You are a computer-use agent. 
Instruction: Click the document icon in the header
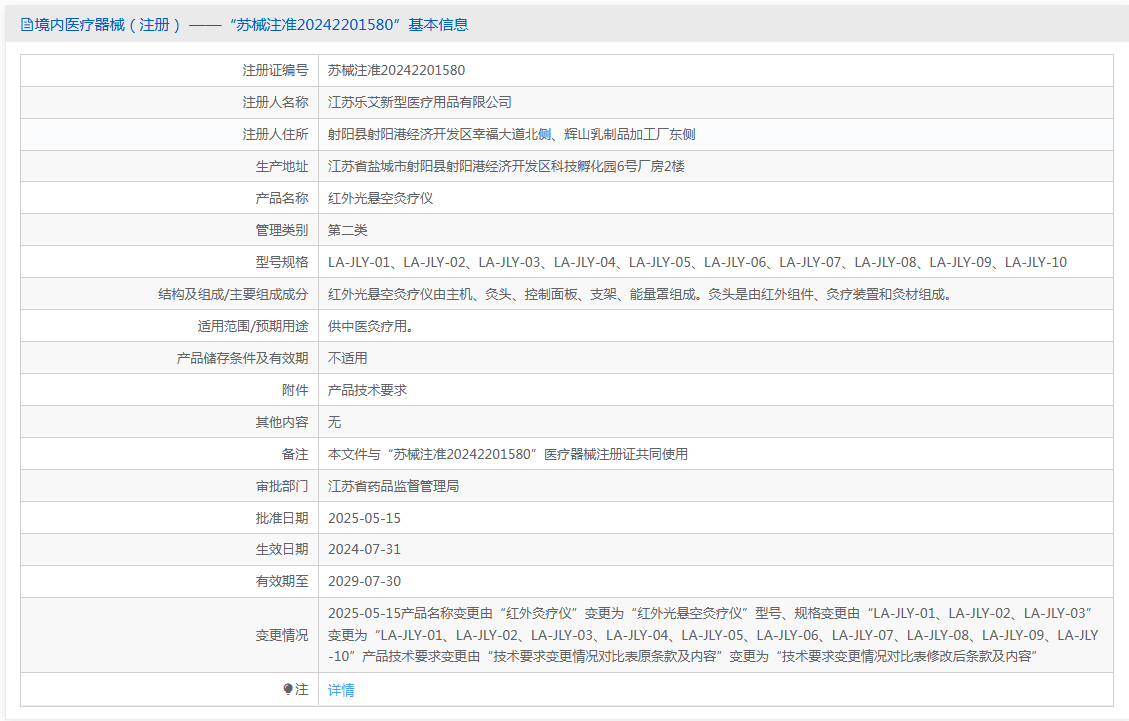pos(27,25)
